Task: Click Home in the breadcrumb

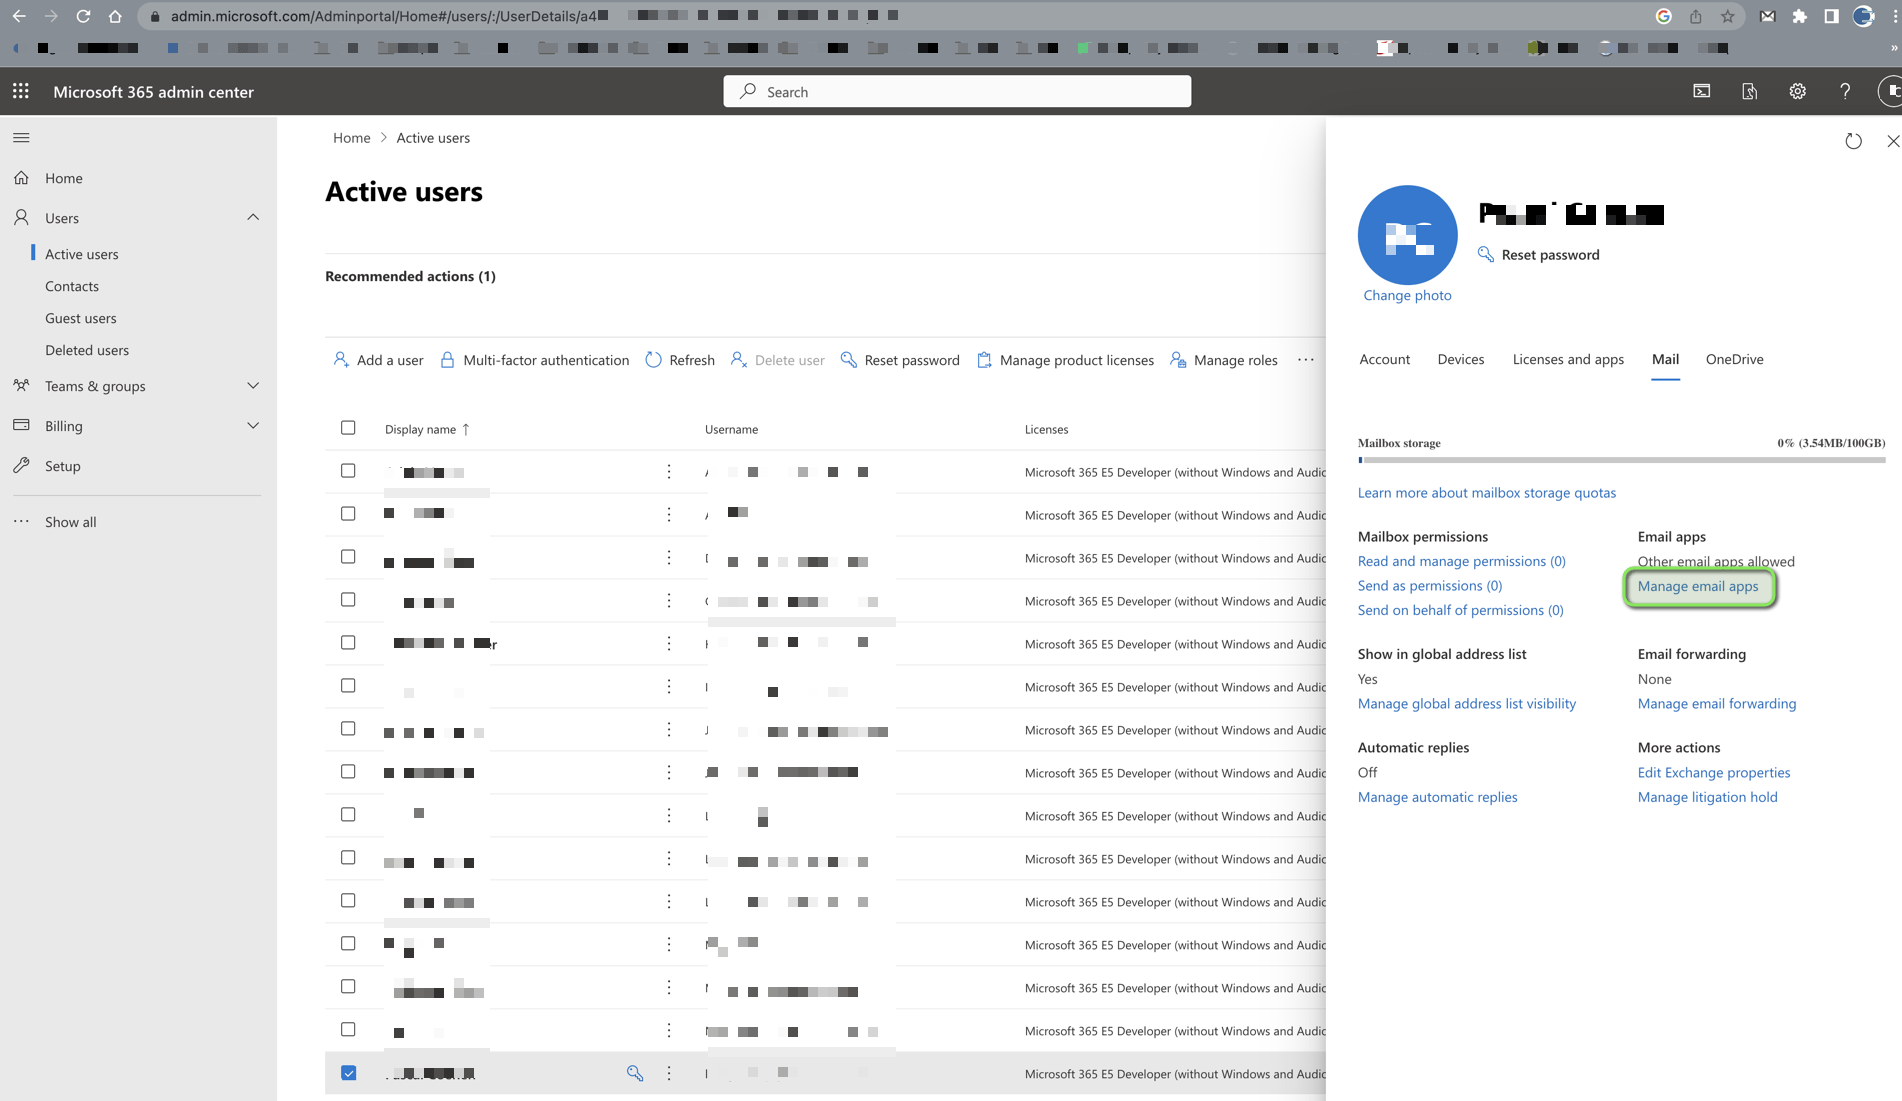Action: click(x=351, y=138)
